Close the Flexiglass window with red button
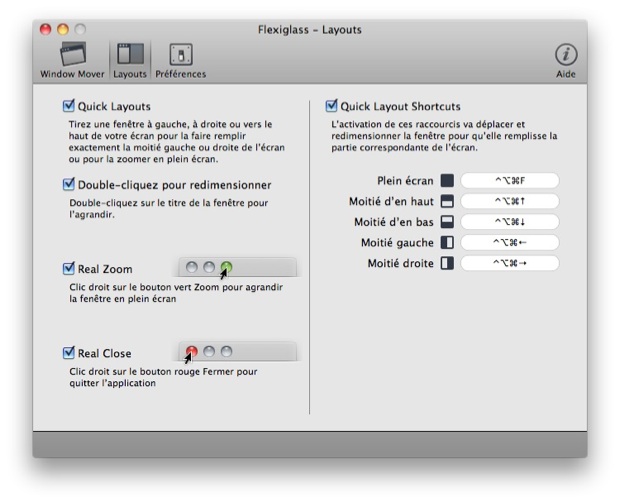The width and height of the screenshot is (620, 503). (x=45, y=29)
